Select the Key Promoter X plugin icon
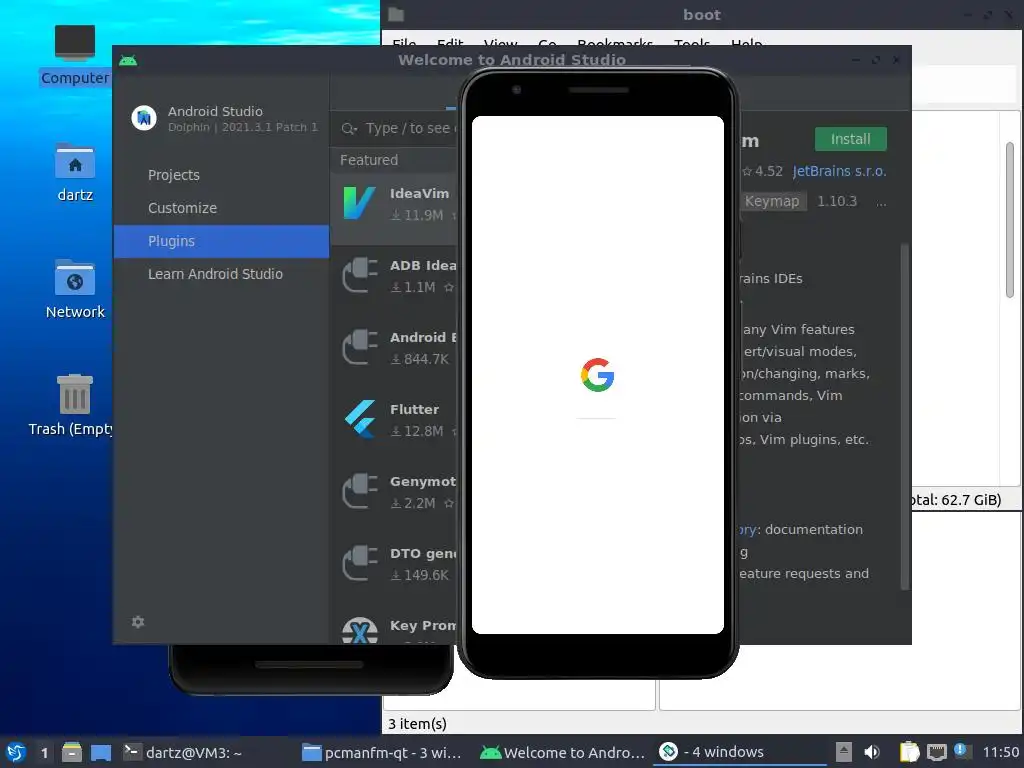This screenshot has height=768, width=1024. 360,630
